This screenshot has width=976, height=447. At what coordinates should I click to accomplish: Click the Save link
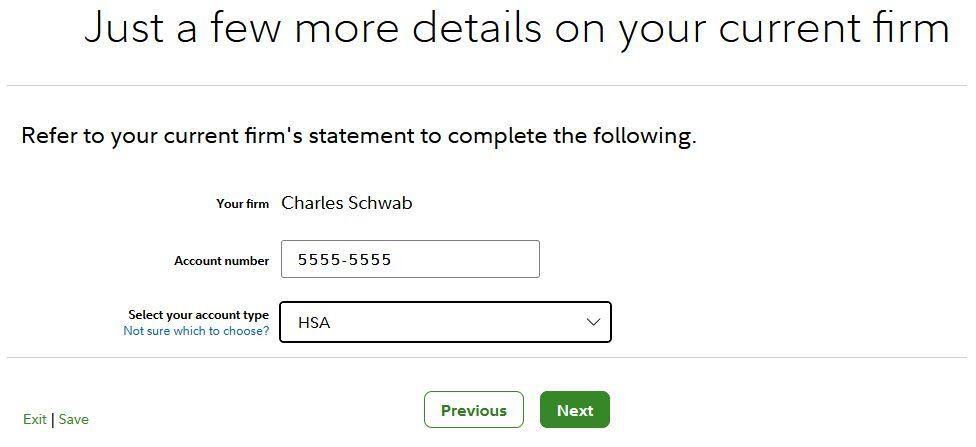pyautogui.click(x=74, y=419)
